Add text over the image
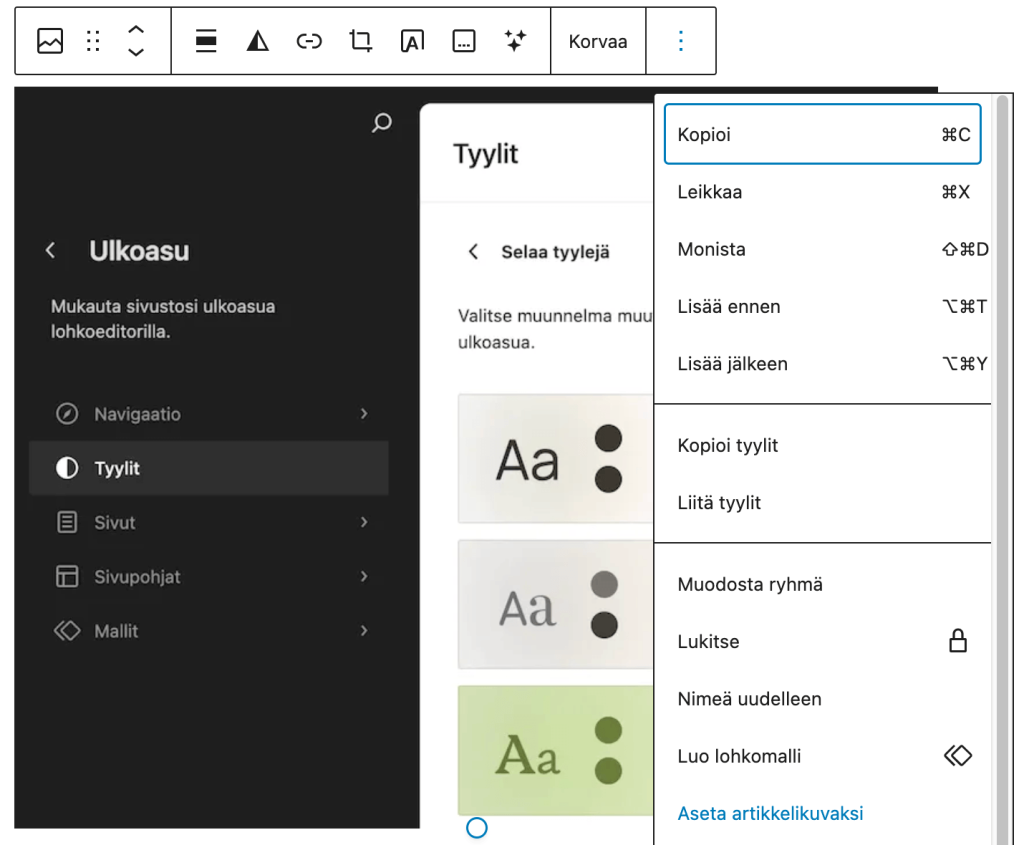 pos(412,41)
